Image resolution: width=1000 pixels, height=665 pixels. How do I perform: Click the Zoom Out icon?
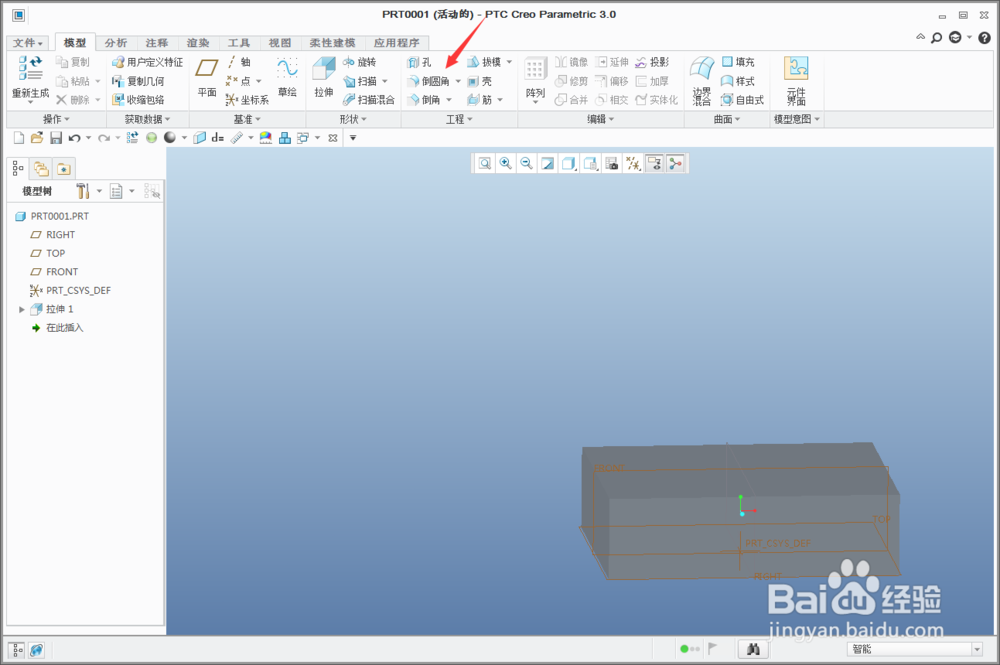click(526, 164)
